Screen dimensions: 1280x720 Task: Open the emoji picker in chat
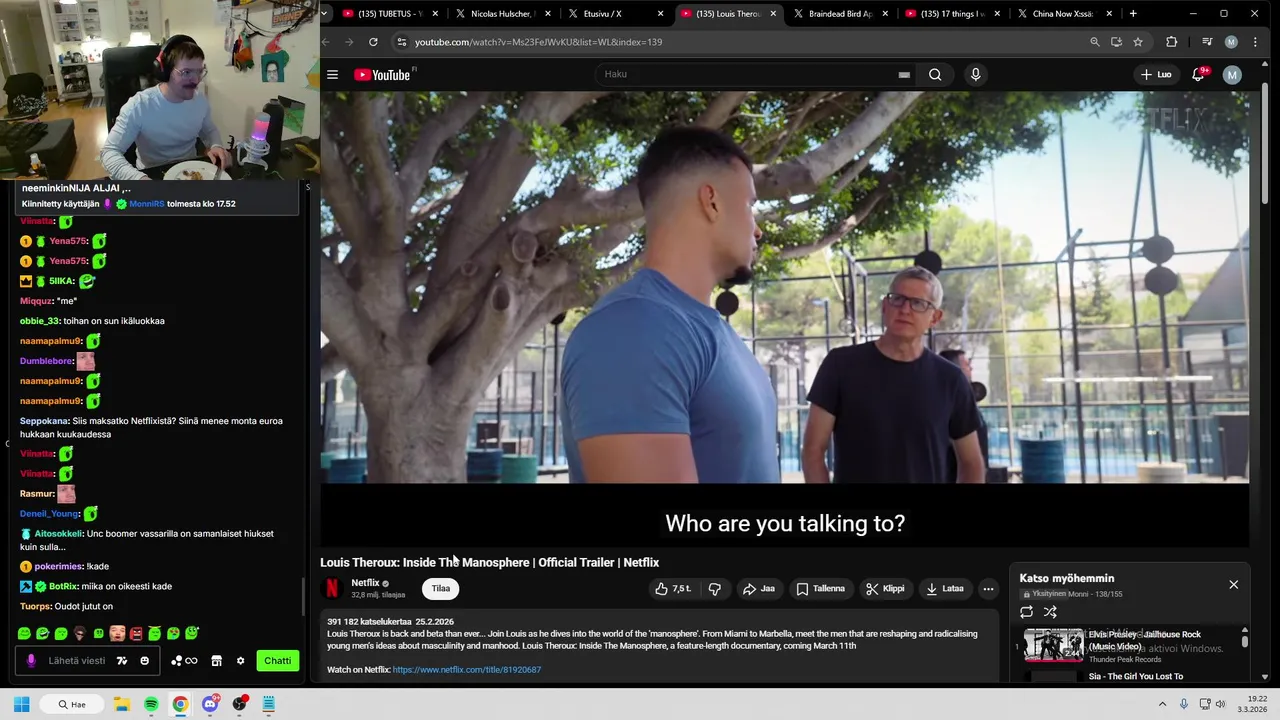point(144,661)
